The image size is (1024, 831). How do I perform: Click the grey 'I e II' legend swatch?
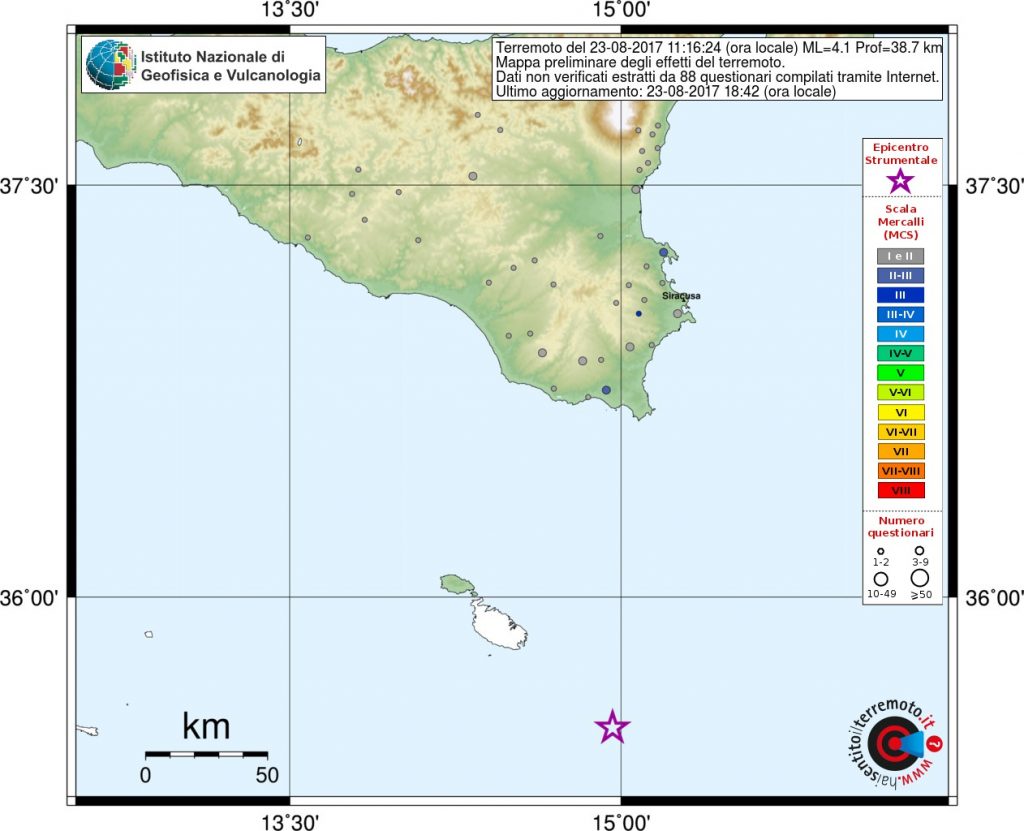tap(900, 256)
